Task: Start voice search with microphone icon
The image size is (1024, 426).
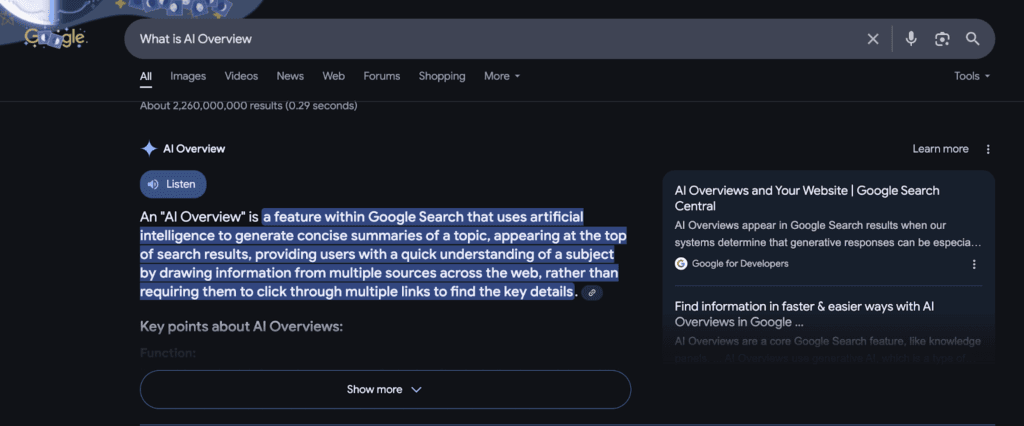Action: (911, 39)
